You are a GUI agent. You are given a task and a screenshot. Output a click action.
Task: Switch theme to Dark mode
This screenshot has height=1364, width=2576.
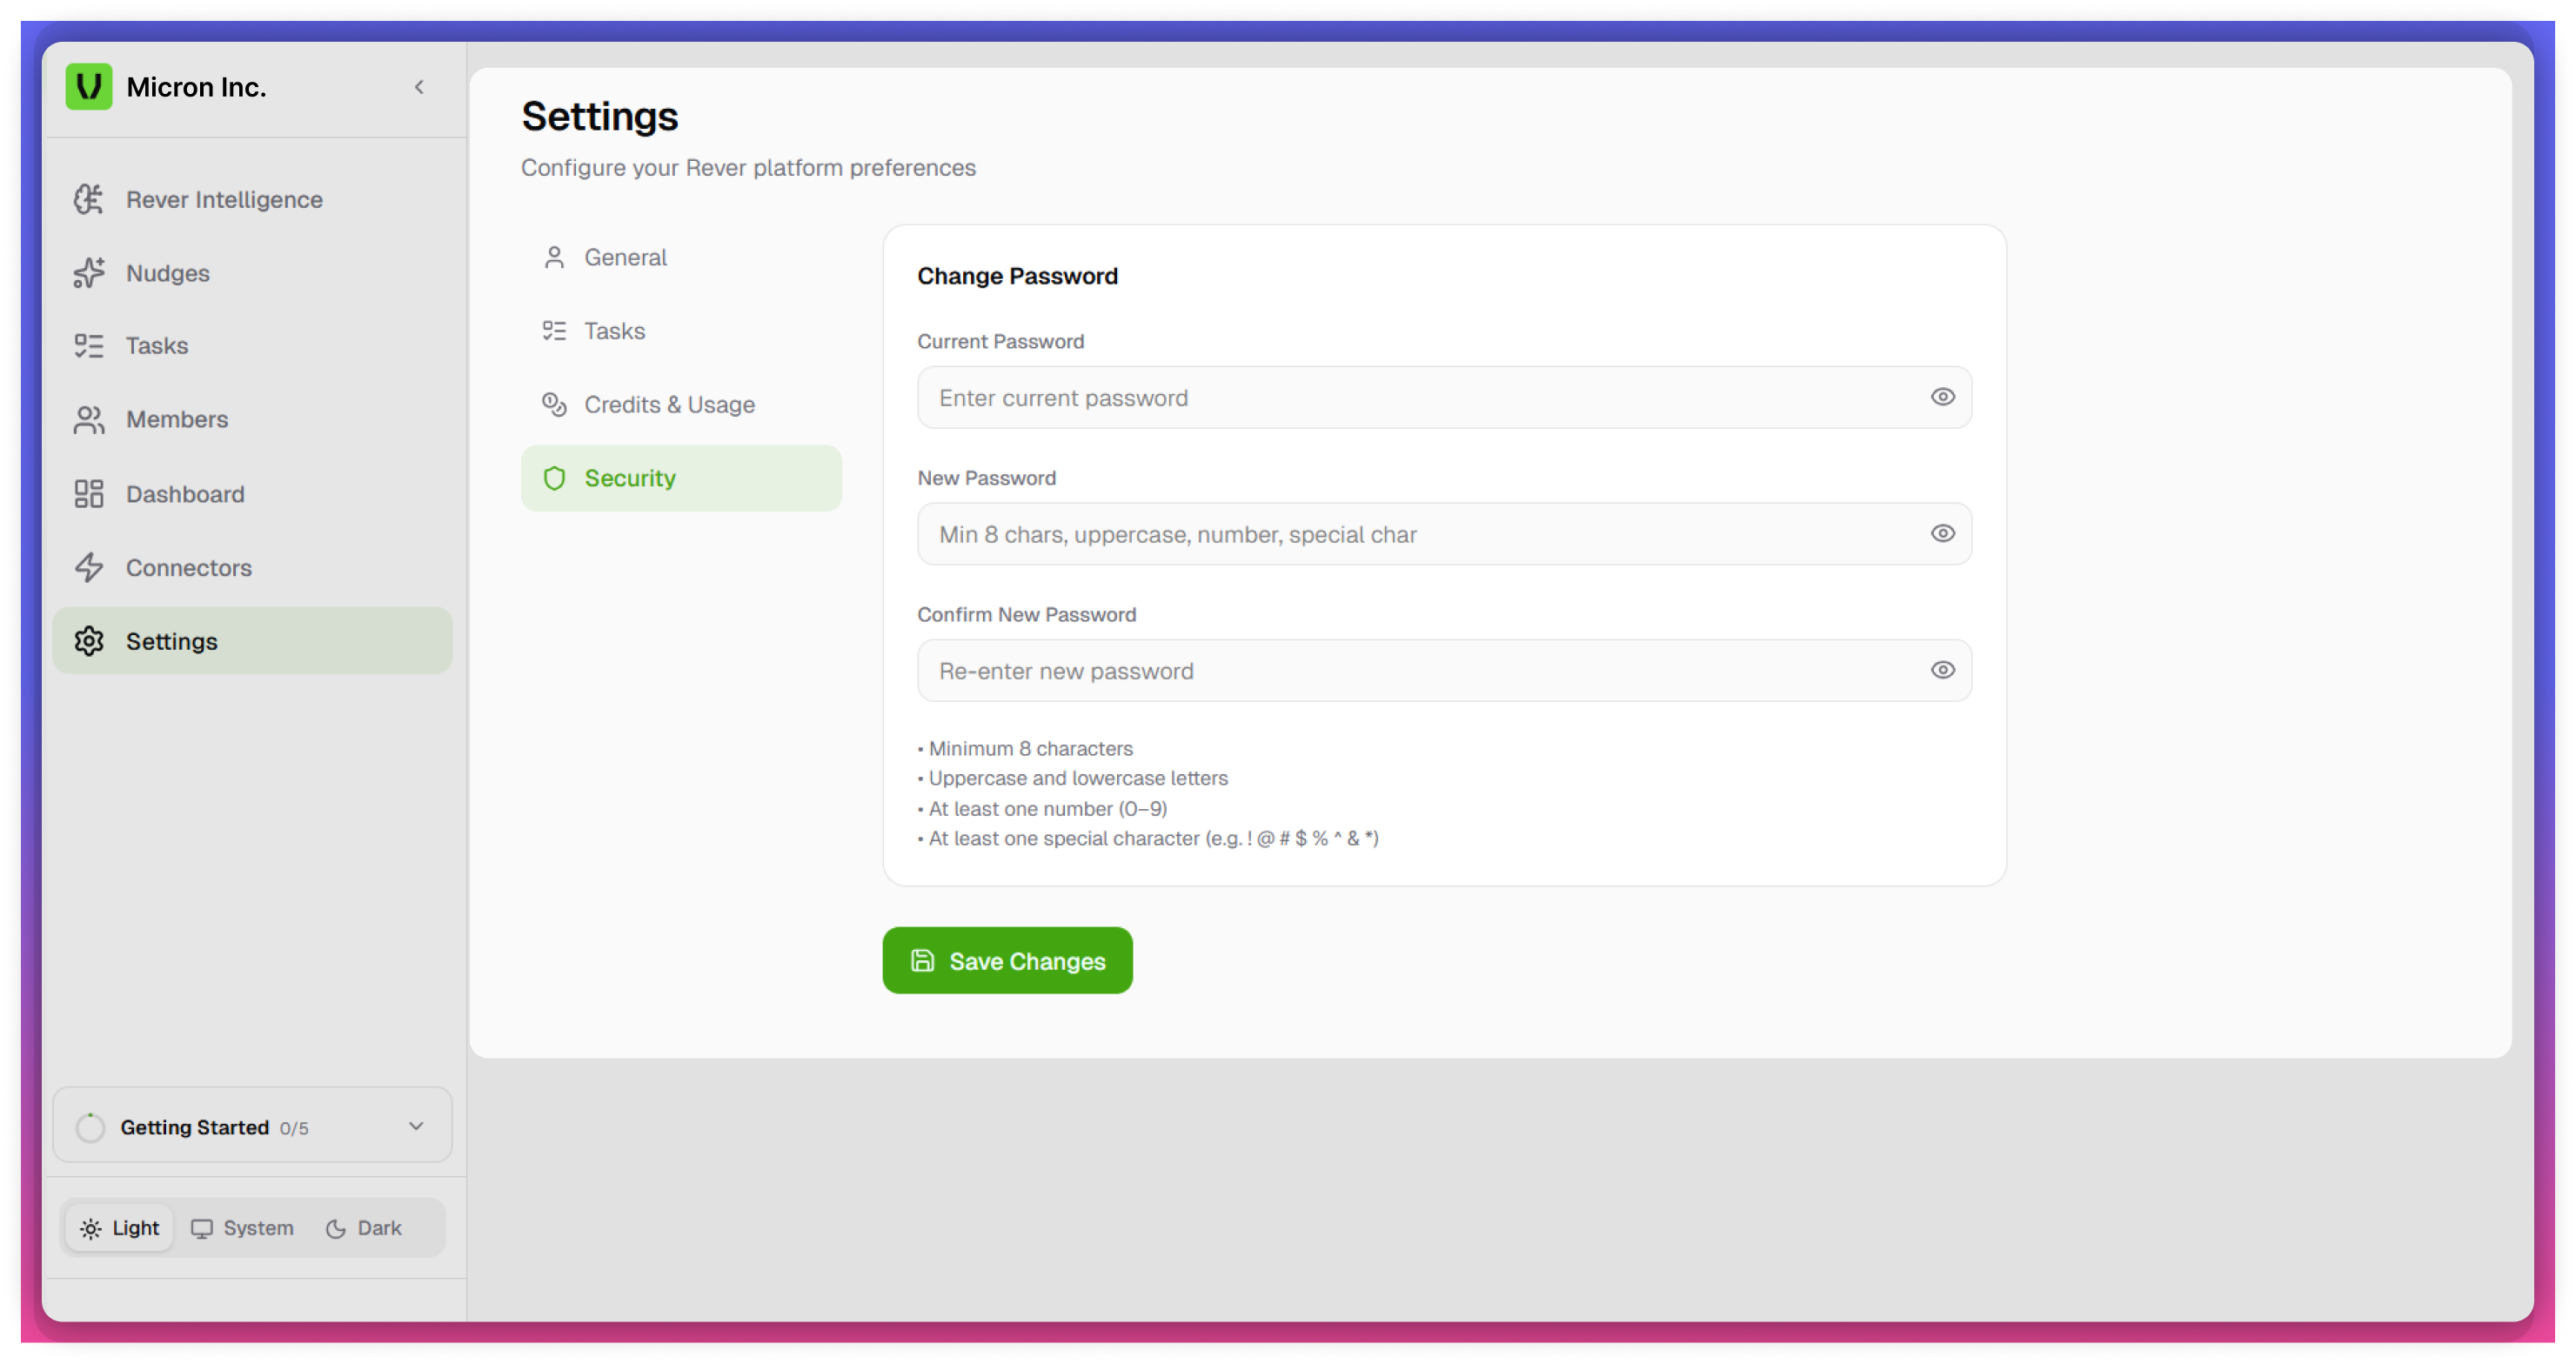[x=364, y=1228]
